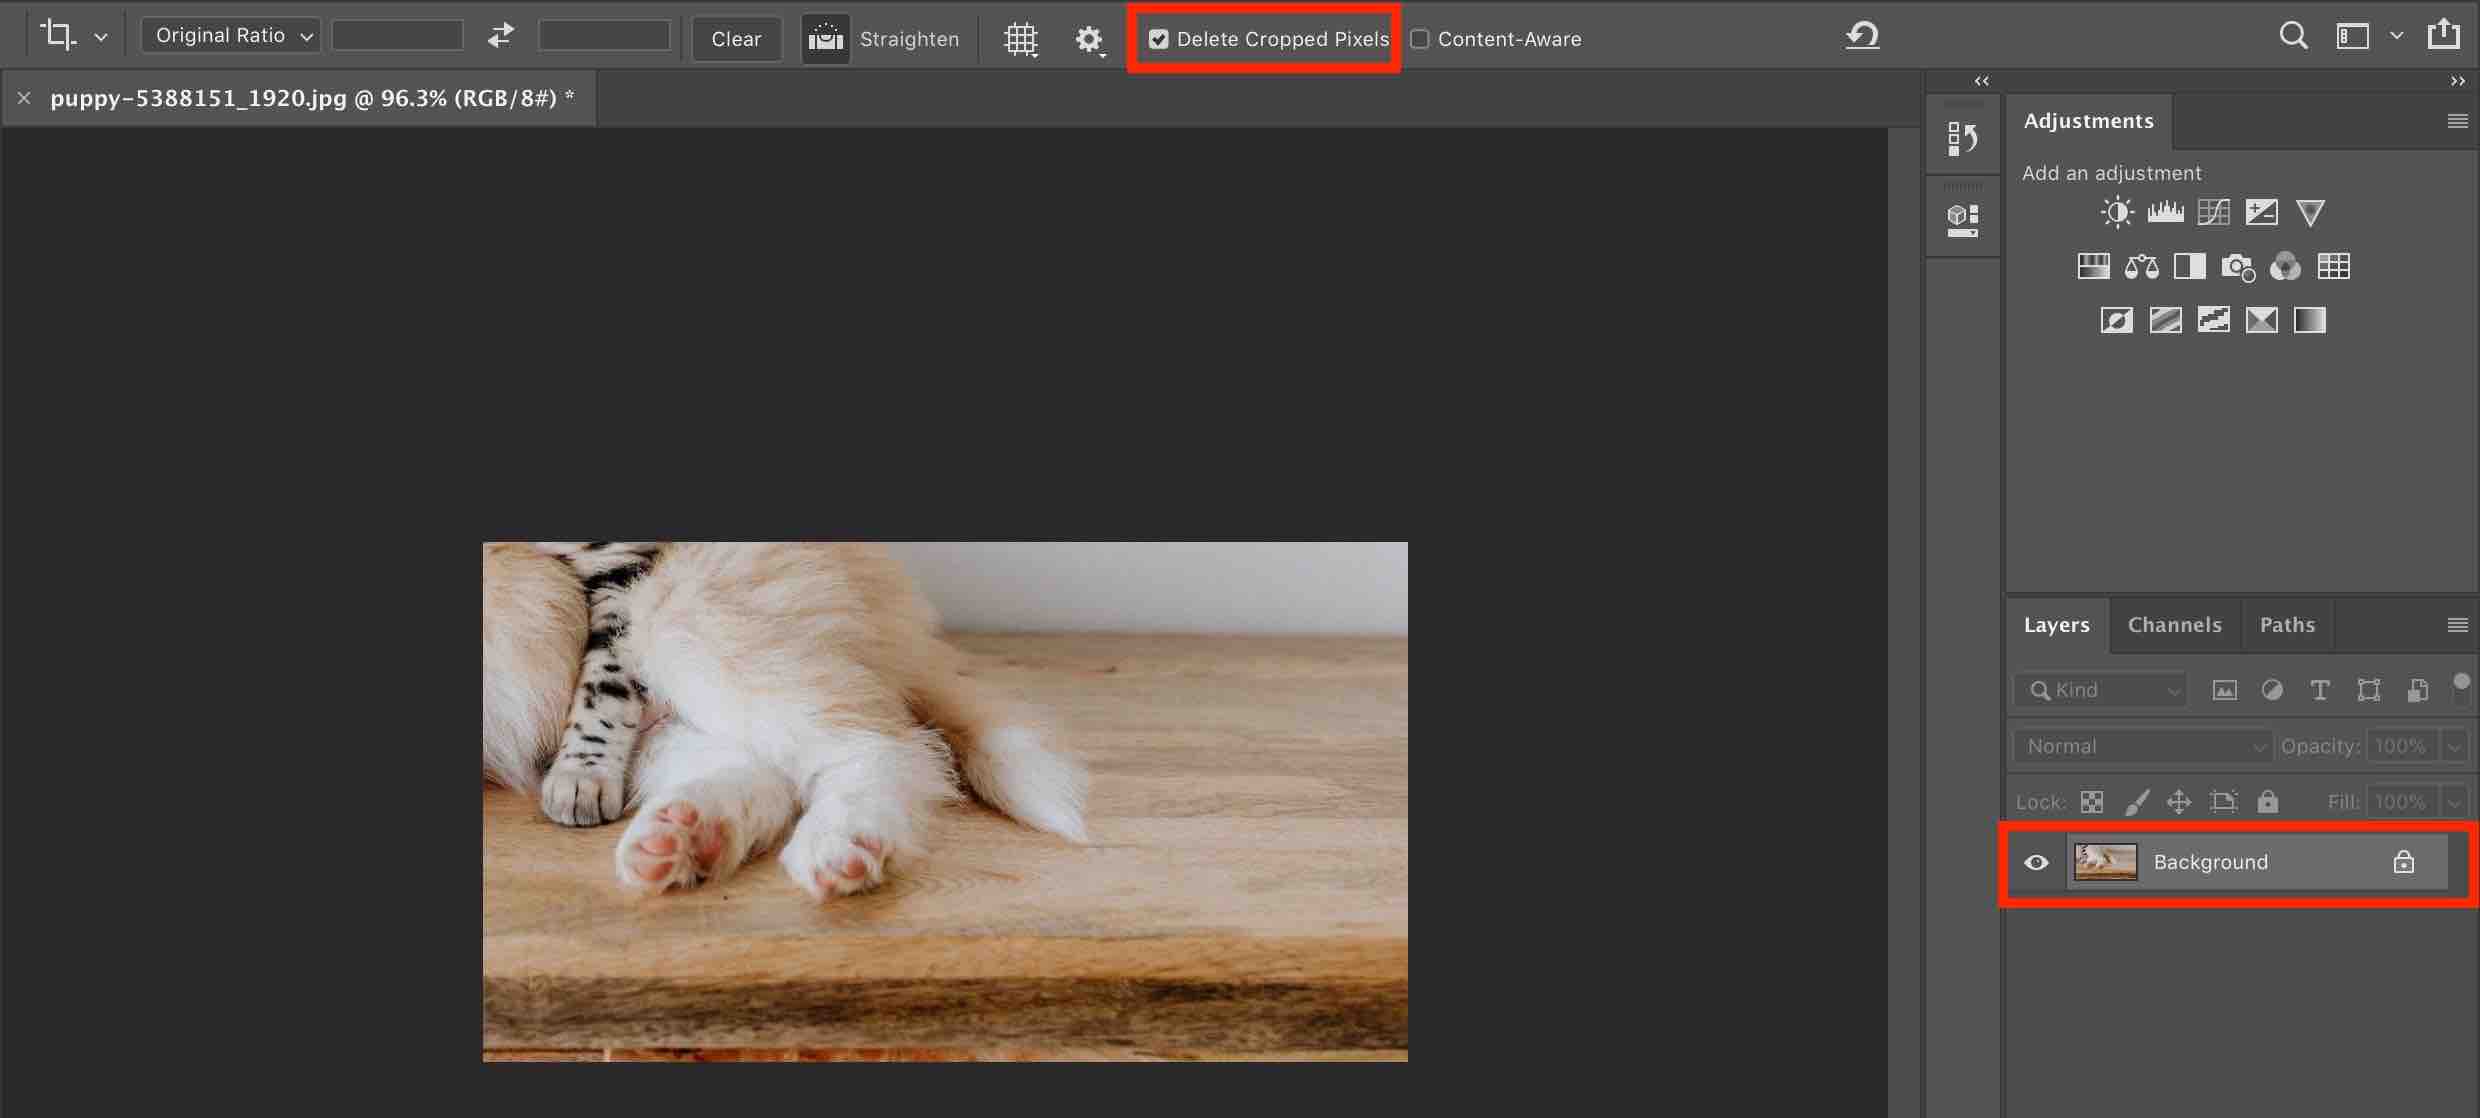Swap width and height arrows
The width and height of the screenshot is (2480, 1118).
(x=501, y=36)
